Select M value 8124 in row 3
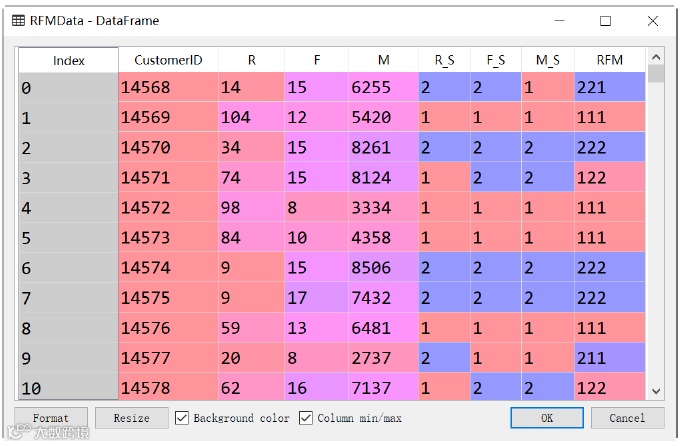Screen dimensions: 680x446 coord(383,177)
